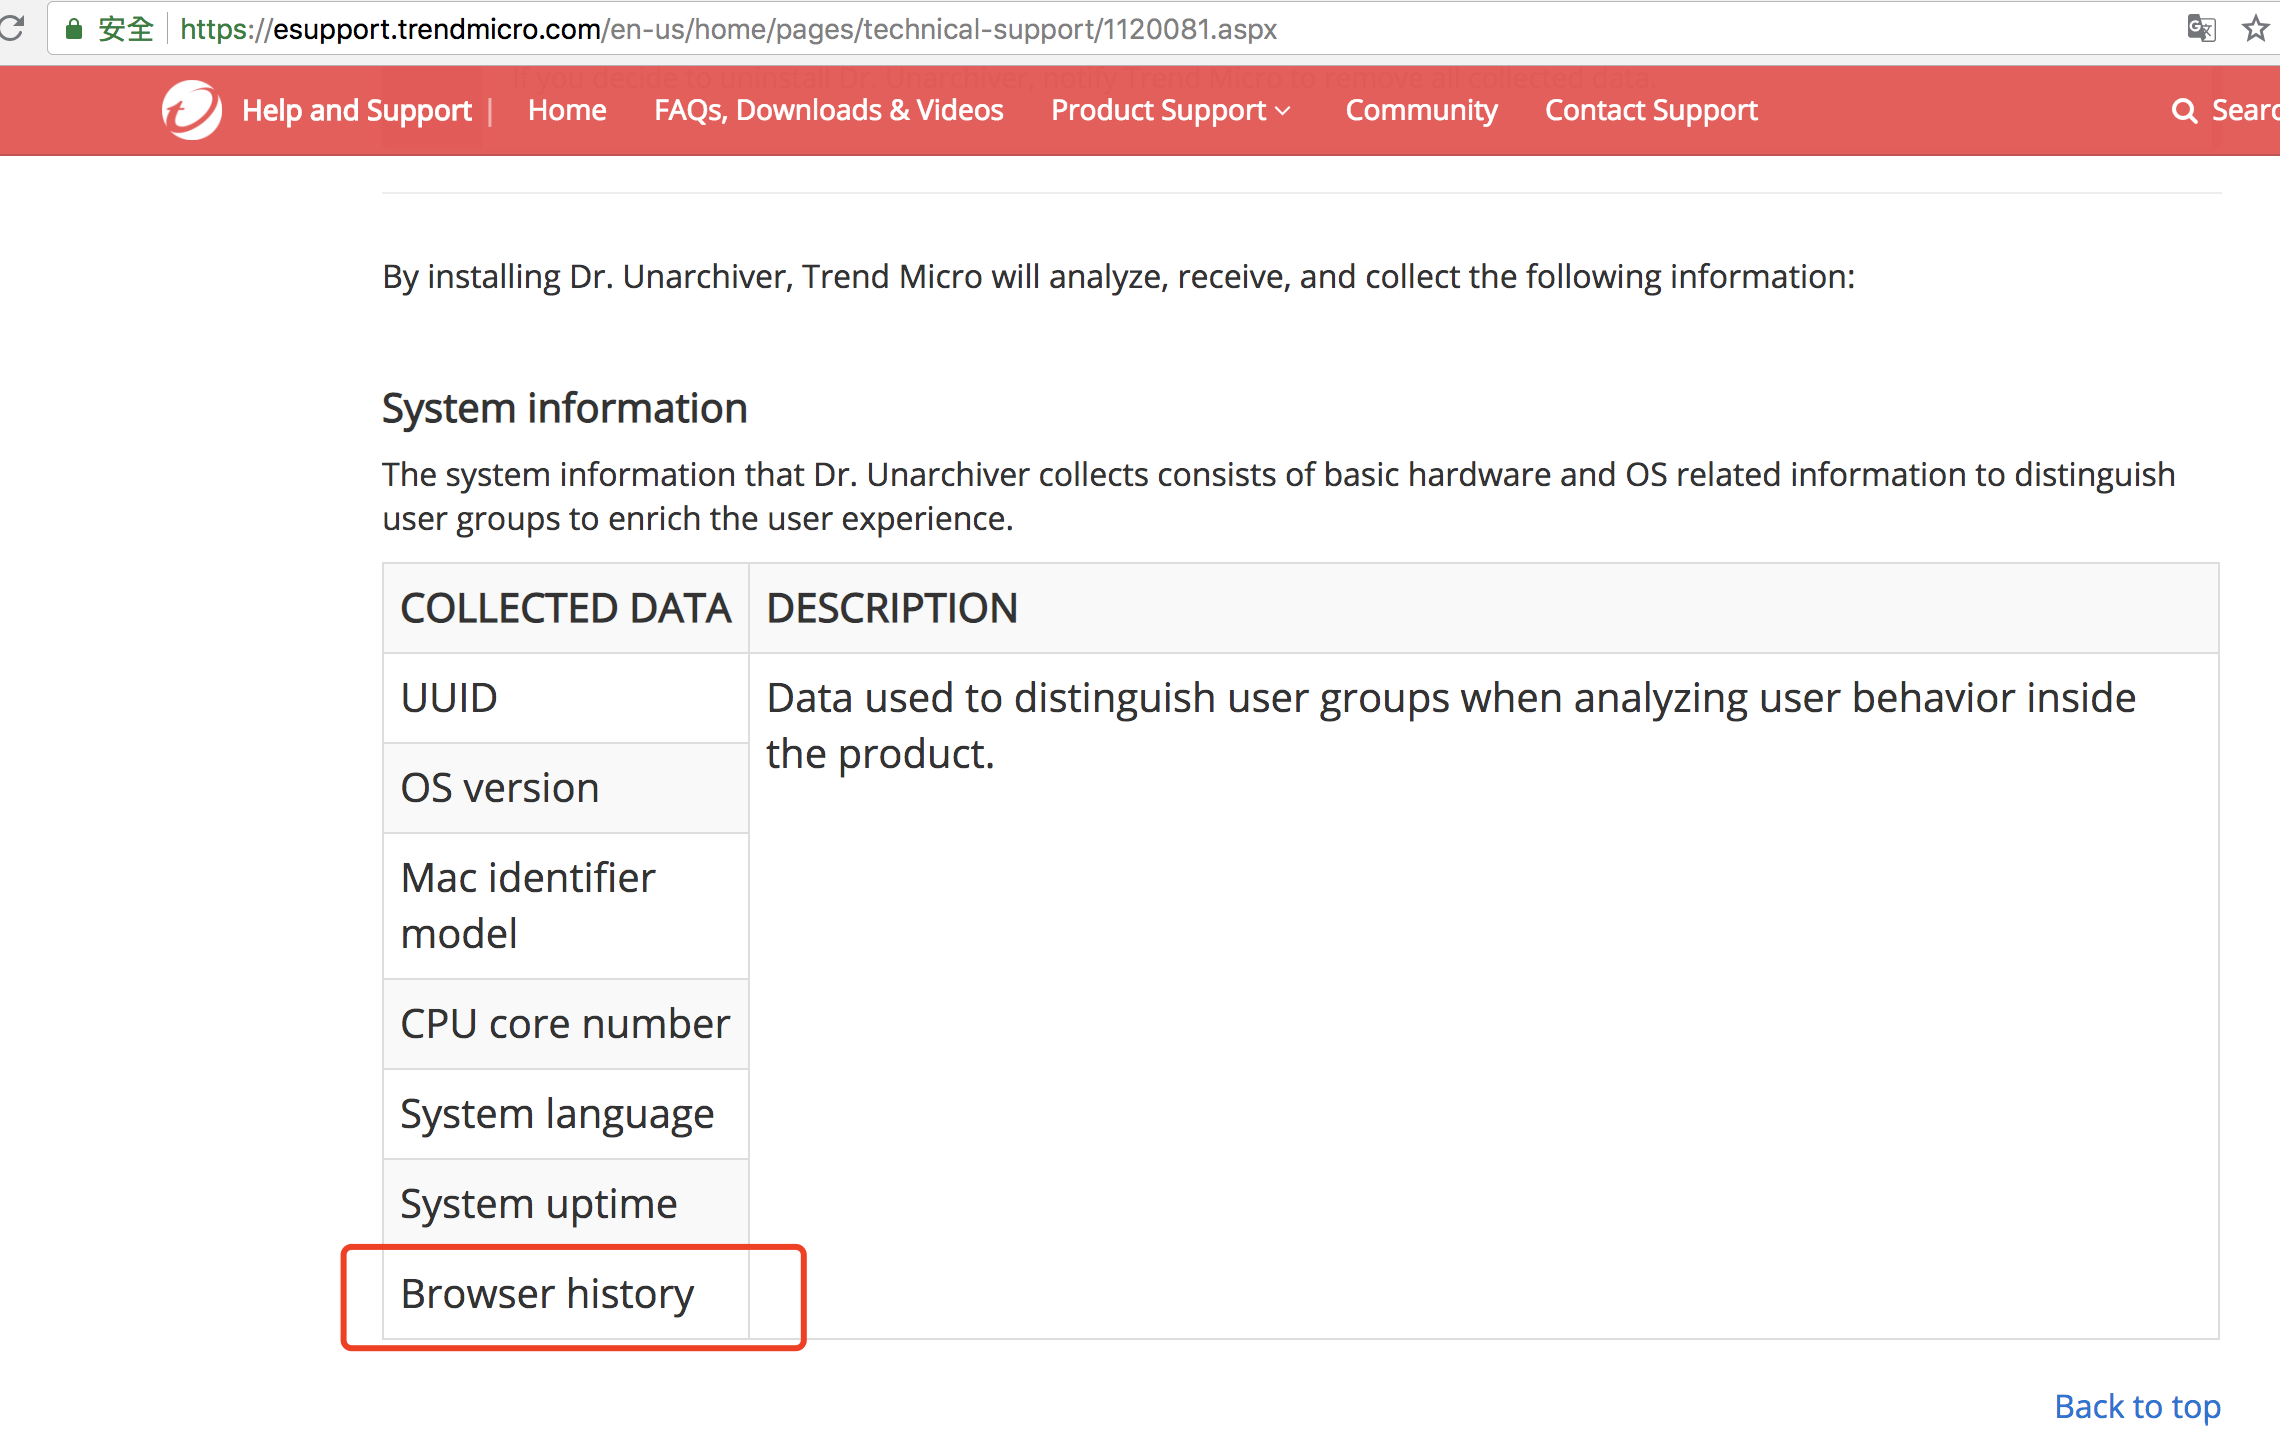The width and height of the screenshot is (2280, 1444).
Task: Expand the Product Support dropdown
Action: pyautogui.click(x=1170, y=110)
